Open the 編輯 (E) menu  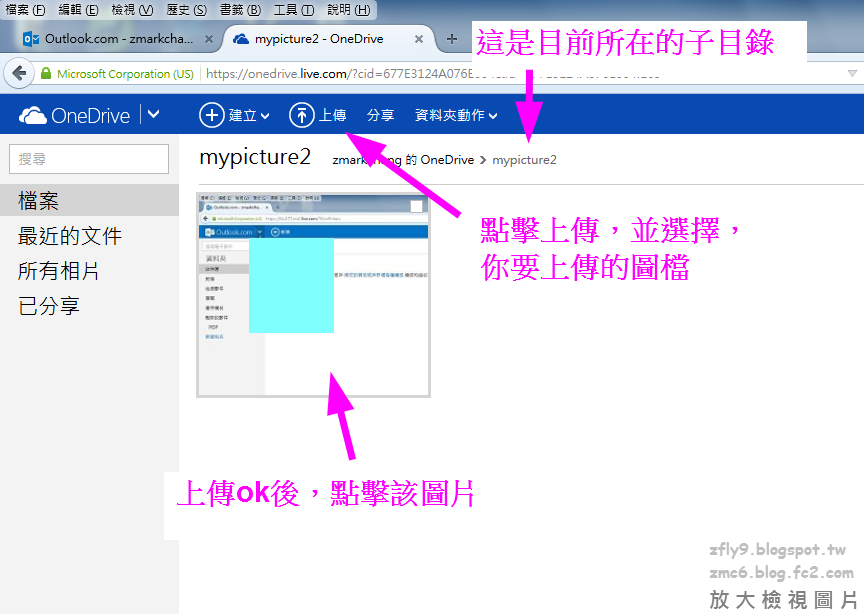78,9
